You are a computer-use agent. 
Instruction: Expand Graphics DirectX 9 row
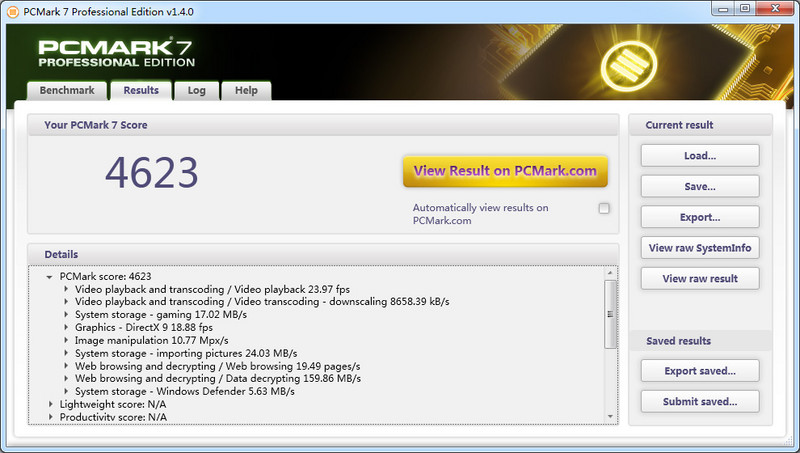point(66,327)
